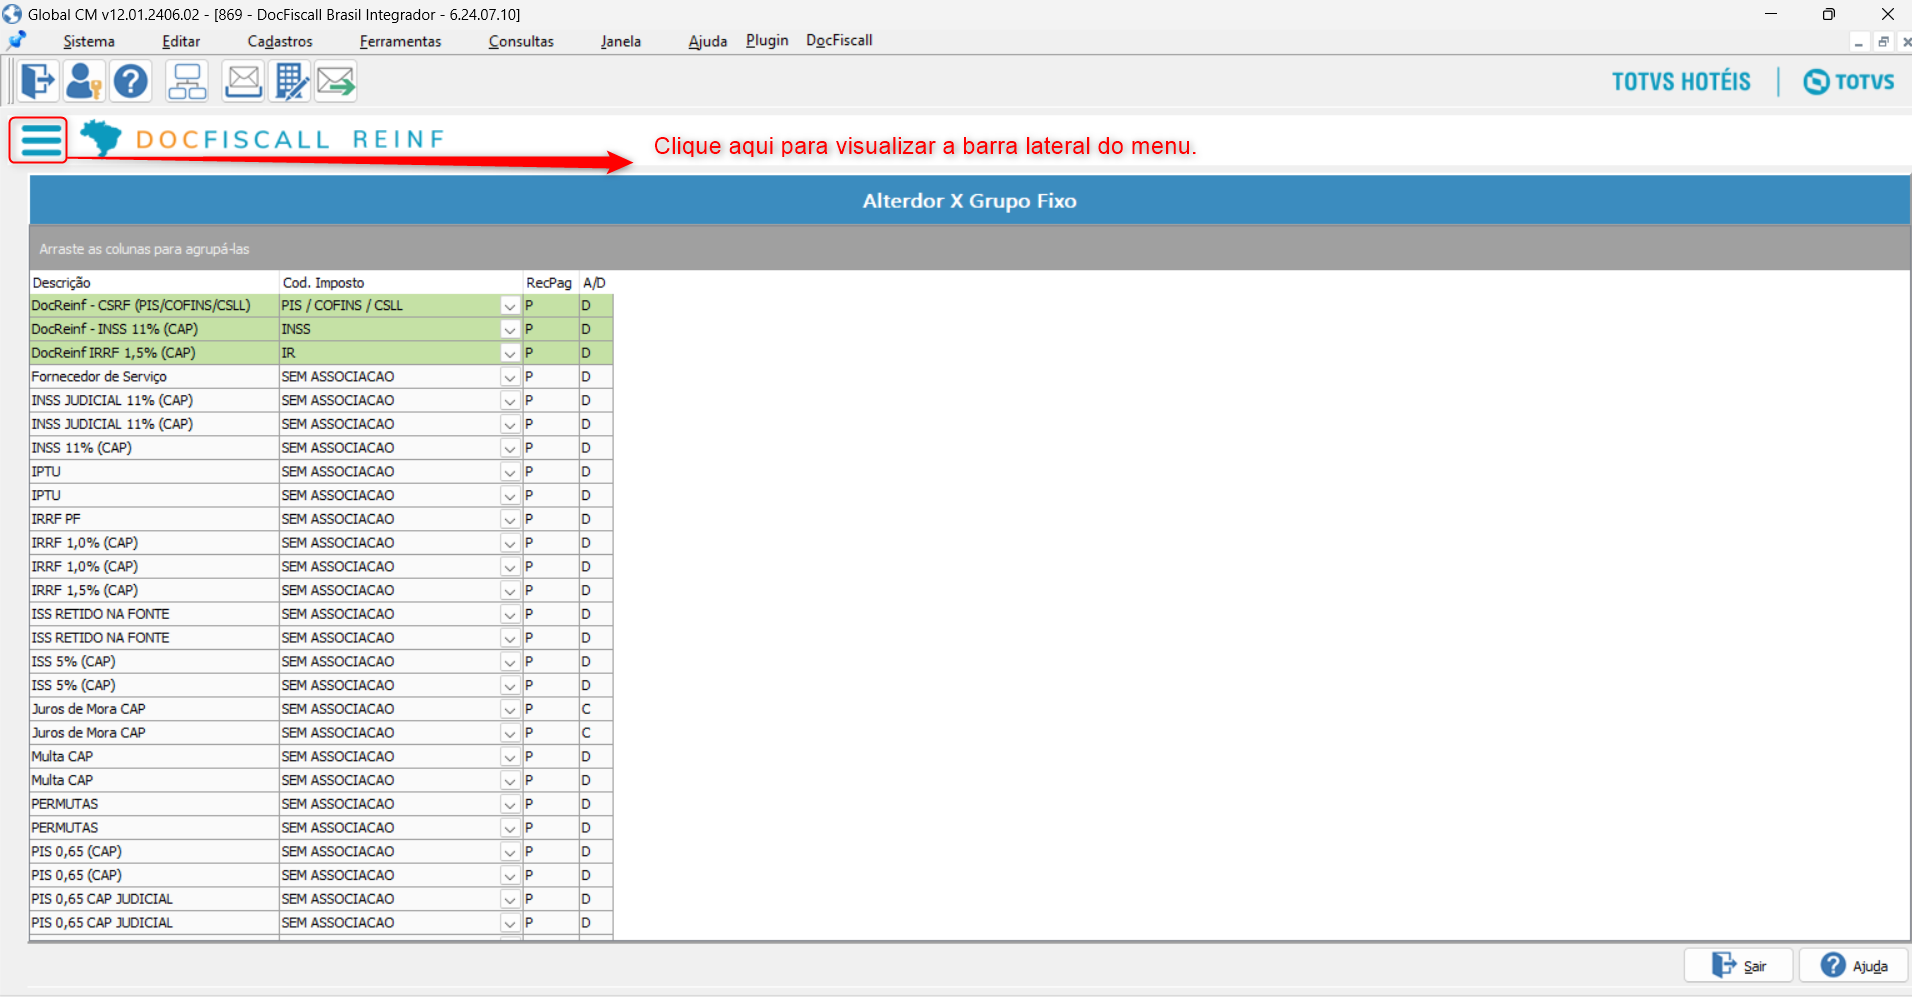
Task: Sort by the Cod. Imposto column header
Action: [x=401, y=283]
